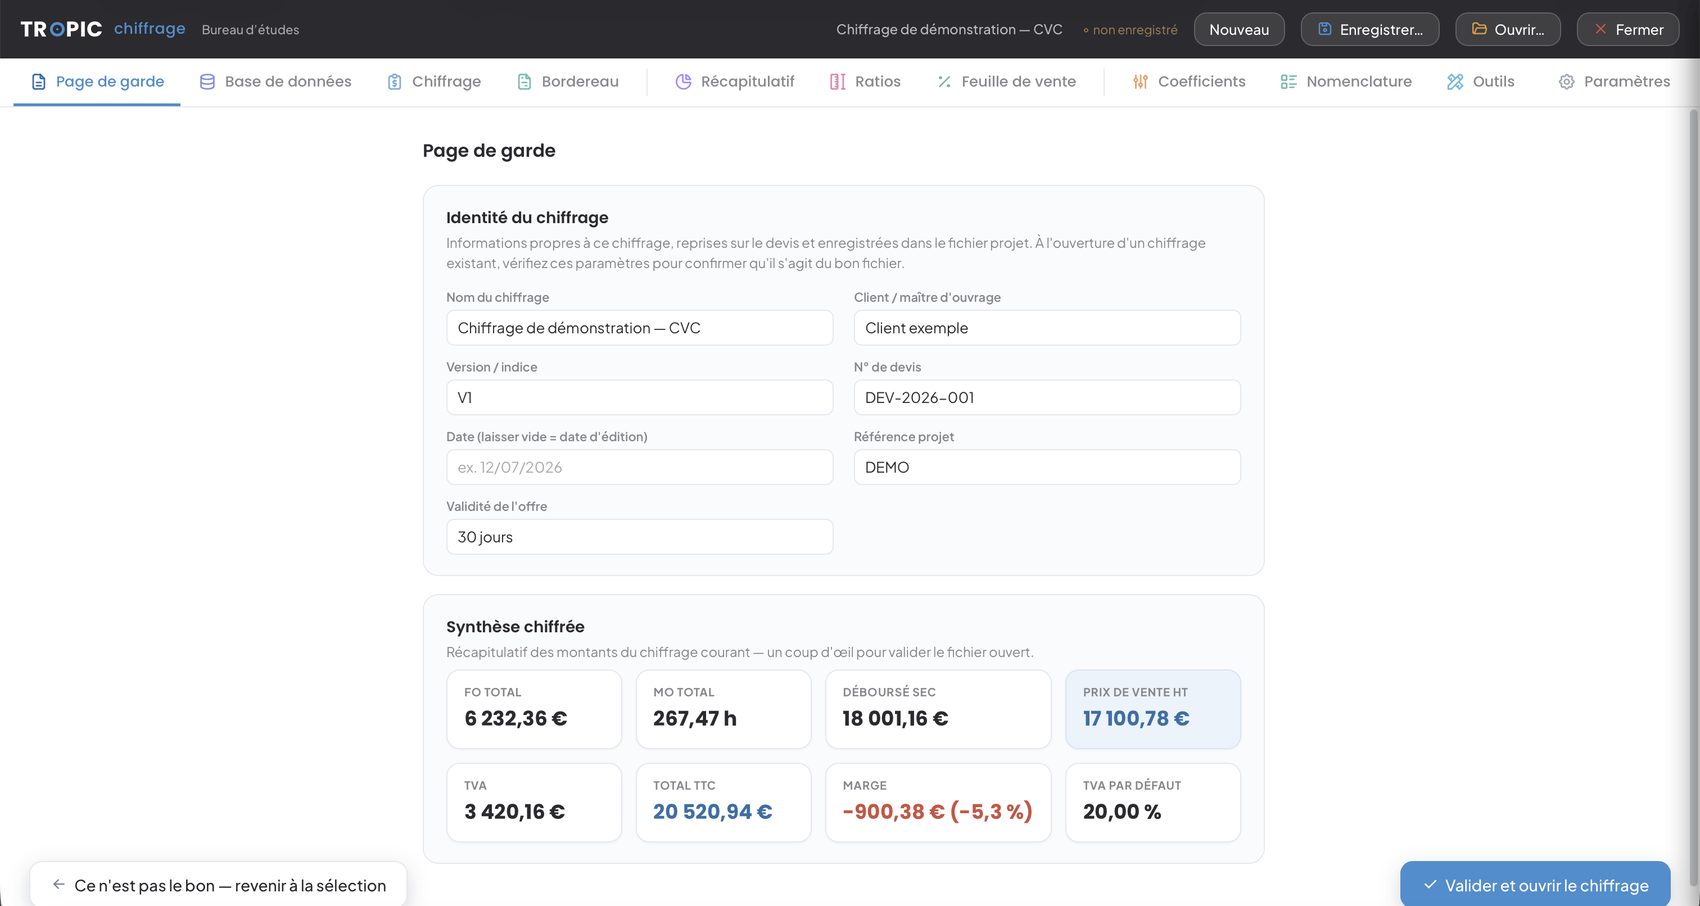Click the TOTAL TTC value 20 520,94 €
Screen dimensions: 1700x906
point(712,812)
